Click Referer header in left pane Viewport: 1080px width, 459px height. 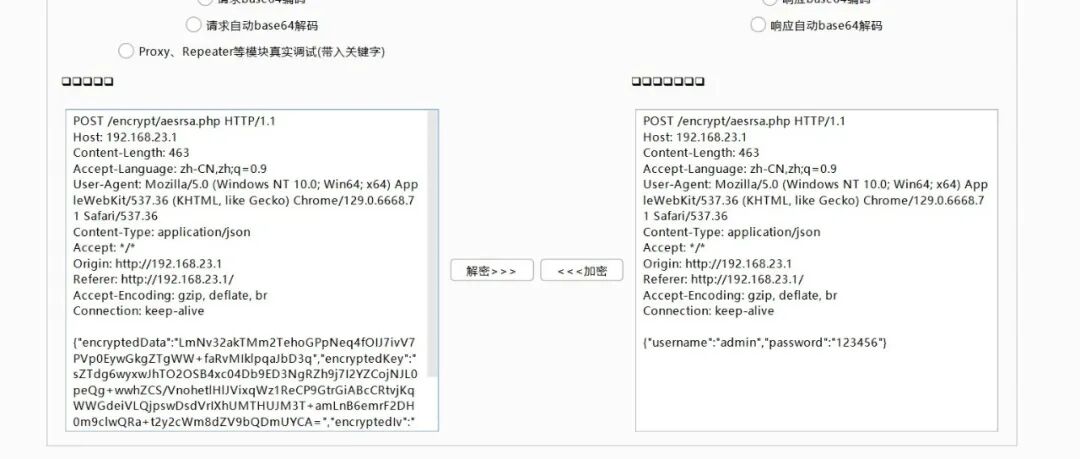[154, 280]
